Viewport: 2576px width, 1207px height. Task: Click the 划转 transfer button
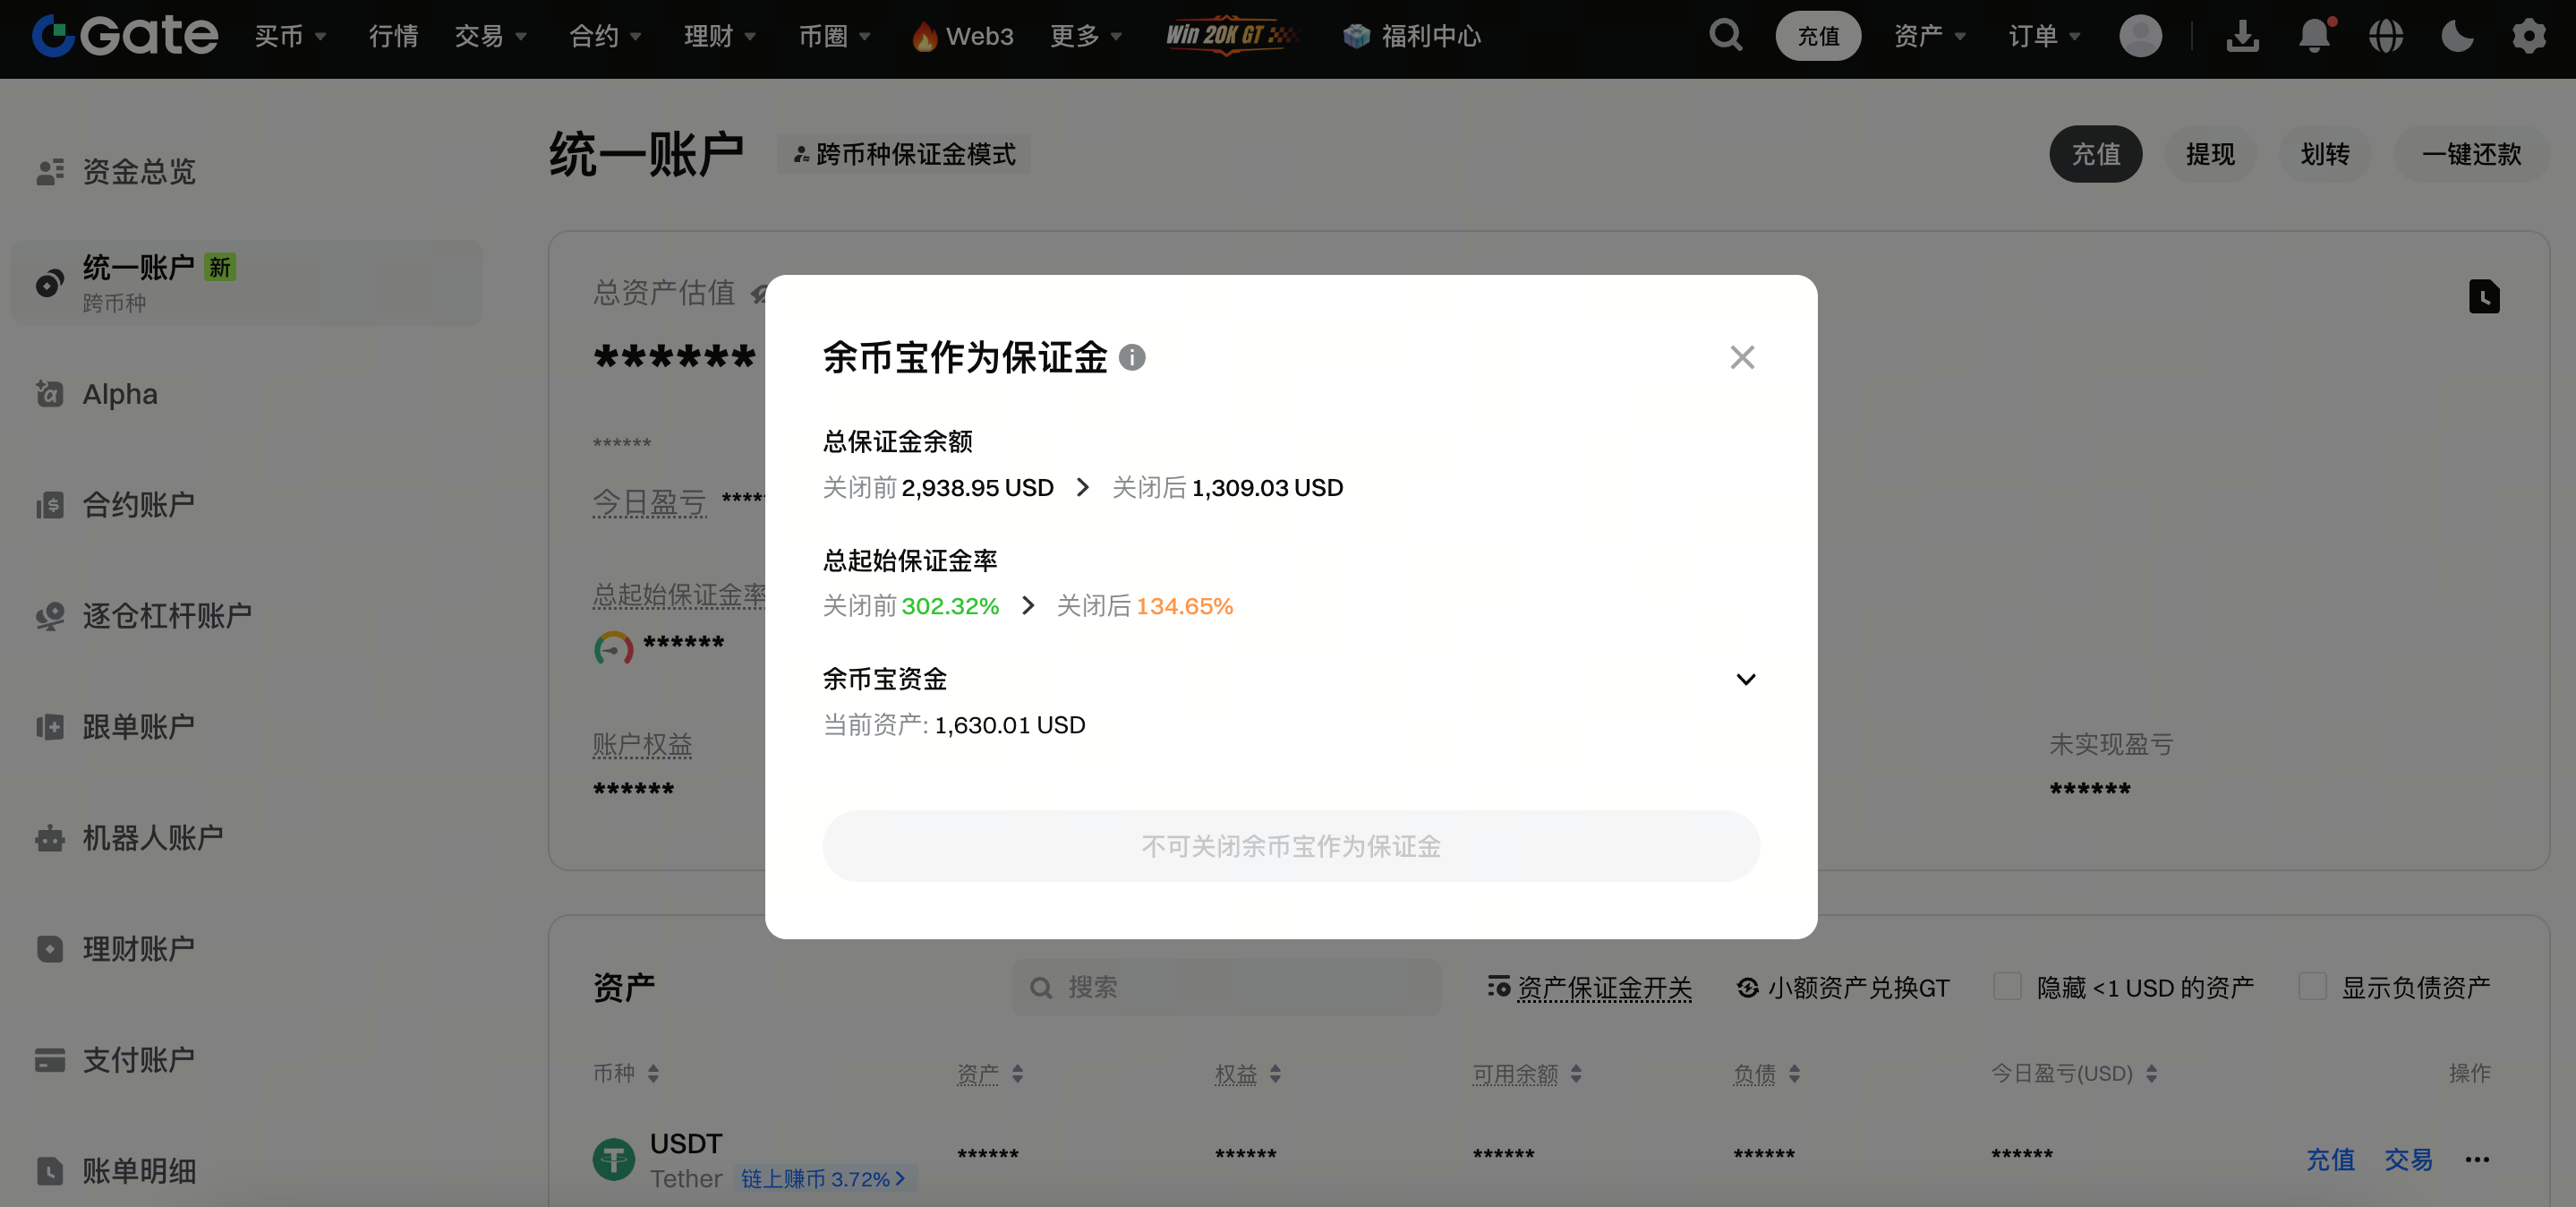(2324, 154)
